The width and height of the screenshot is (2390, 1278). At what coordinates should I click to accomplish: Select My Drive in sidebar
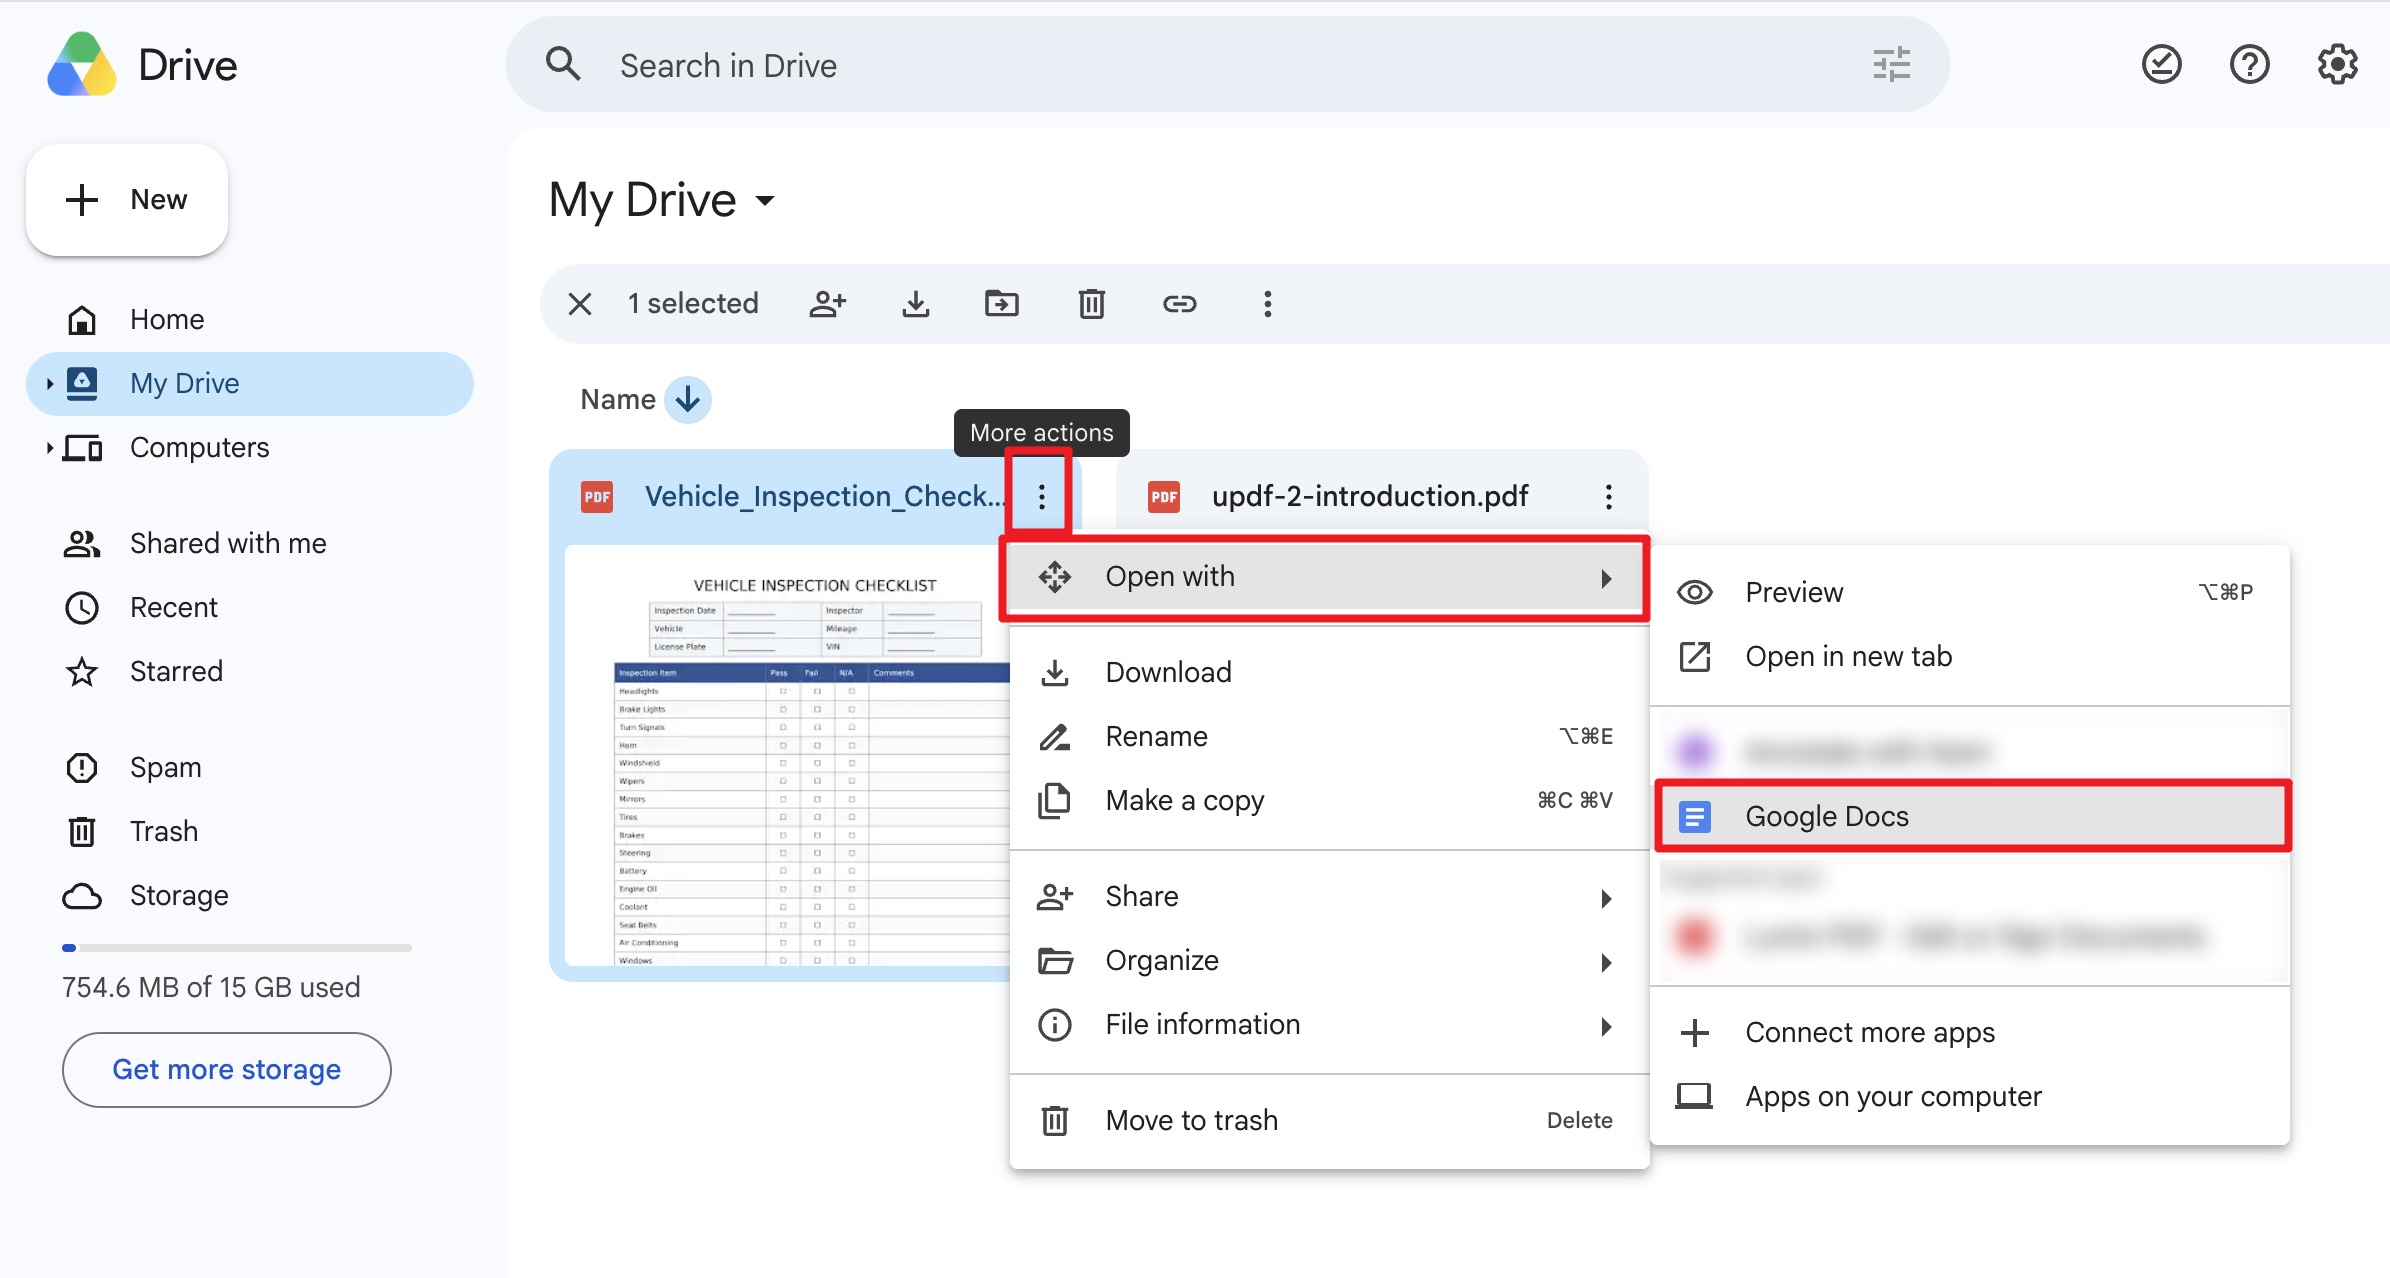[x=250, y=384]
